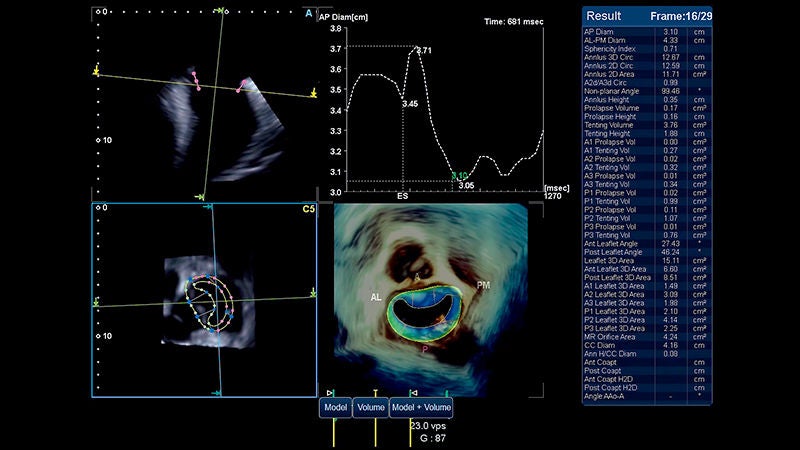Click the 10 depth marker in view C5
Viewport: 800px width, 450px height.
(x=107, y=336)
